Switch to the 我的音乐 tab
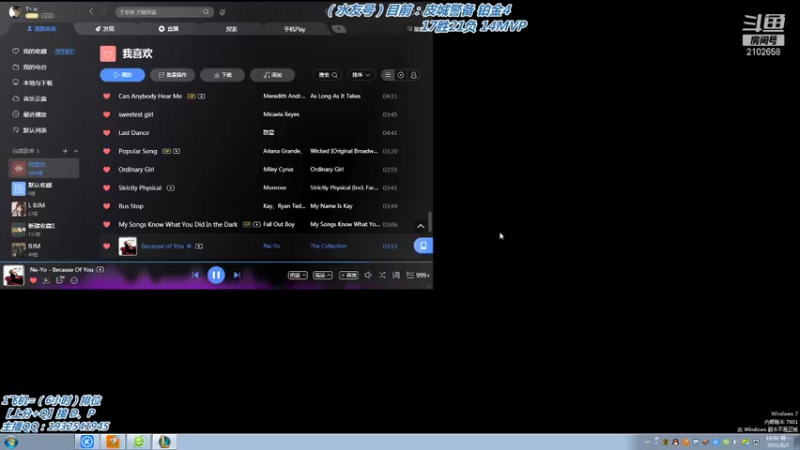The width and height of the screenshot is (800, 450). (x=41, y=29)
